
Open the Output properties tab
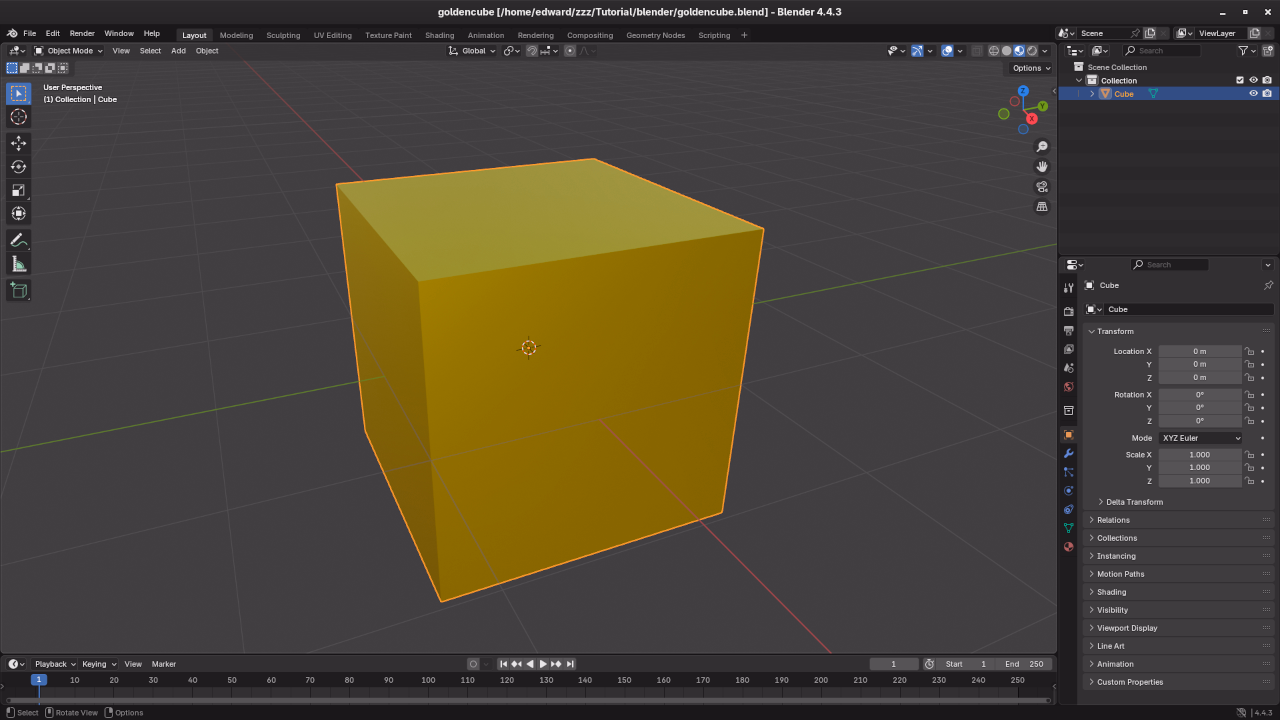tap(1068, 330)
